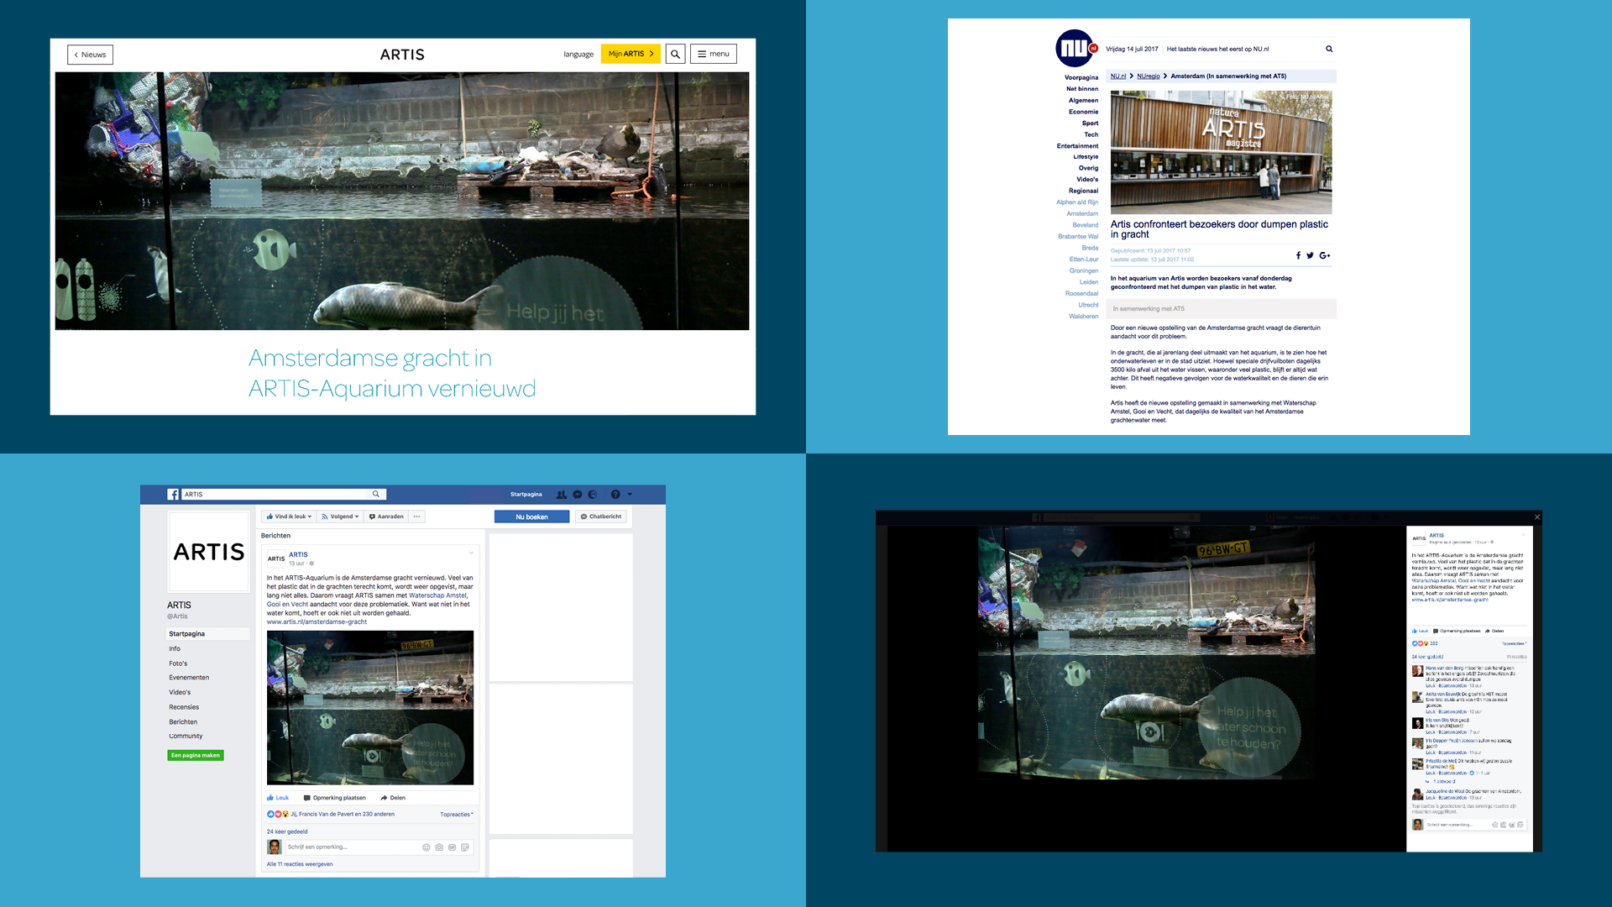Expand the Volgend dropdown on Facebook page
Screen dimensions: 1612x907
click(340, 517)
